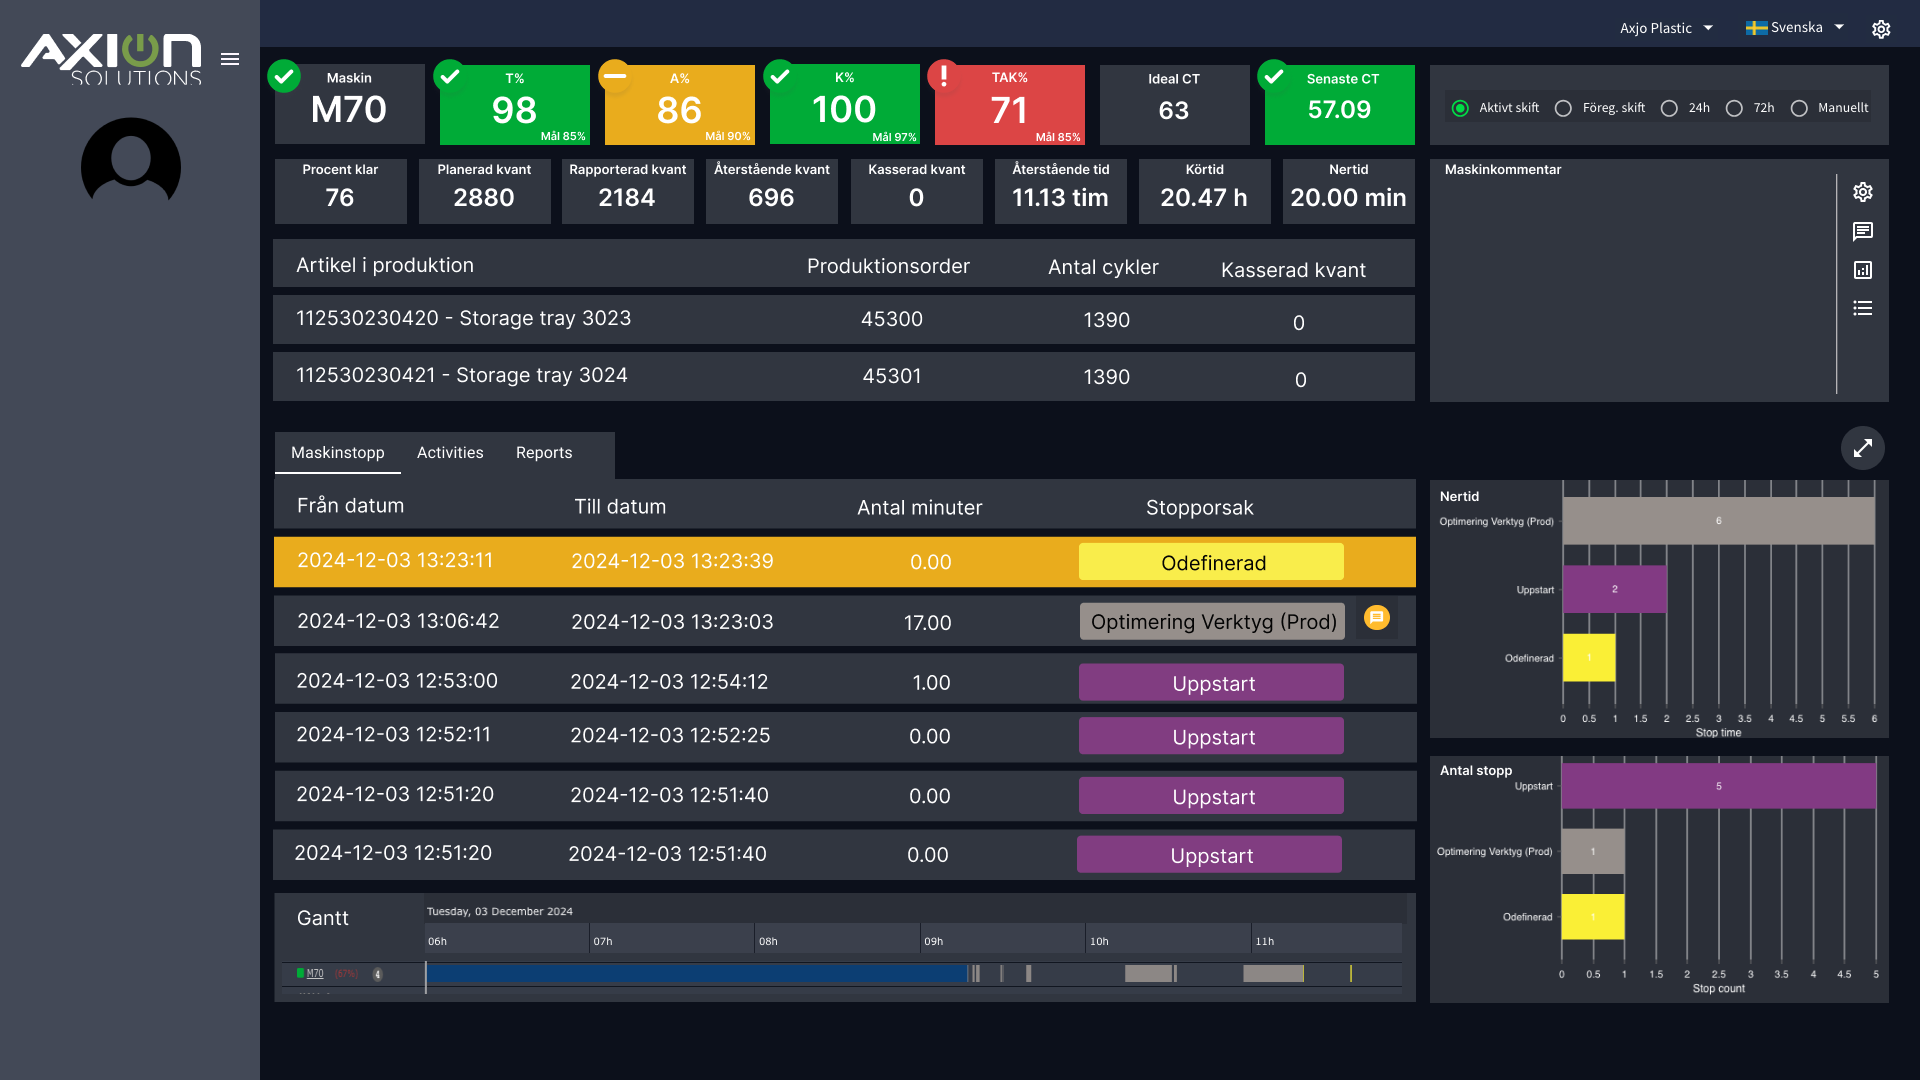Click production order 45300
Screen dimensions: 1920x1080
pyautogui.click(x=892, y=319)
